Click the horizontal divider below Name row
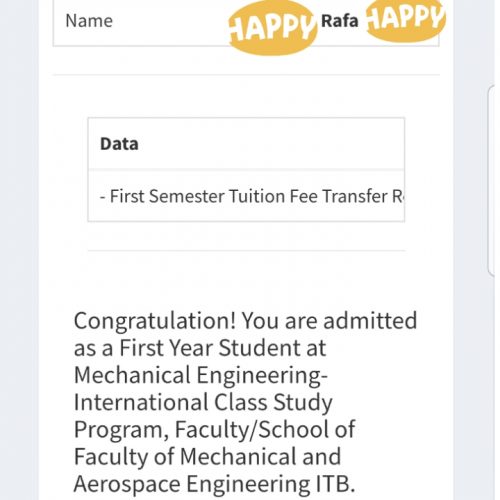The image size is (500, 500). click(x=246, y=75)
